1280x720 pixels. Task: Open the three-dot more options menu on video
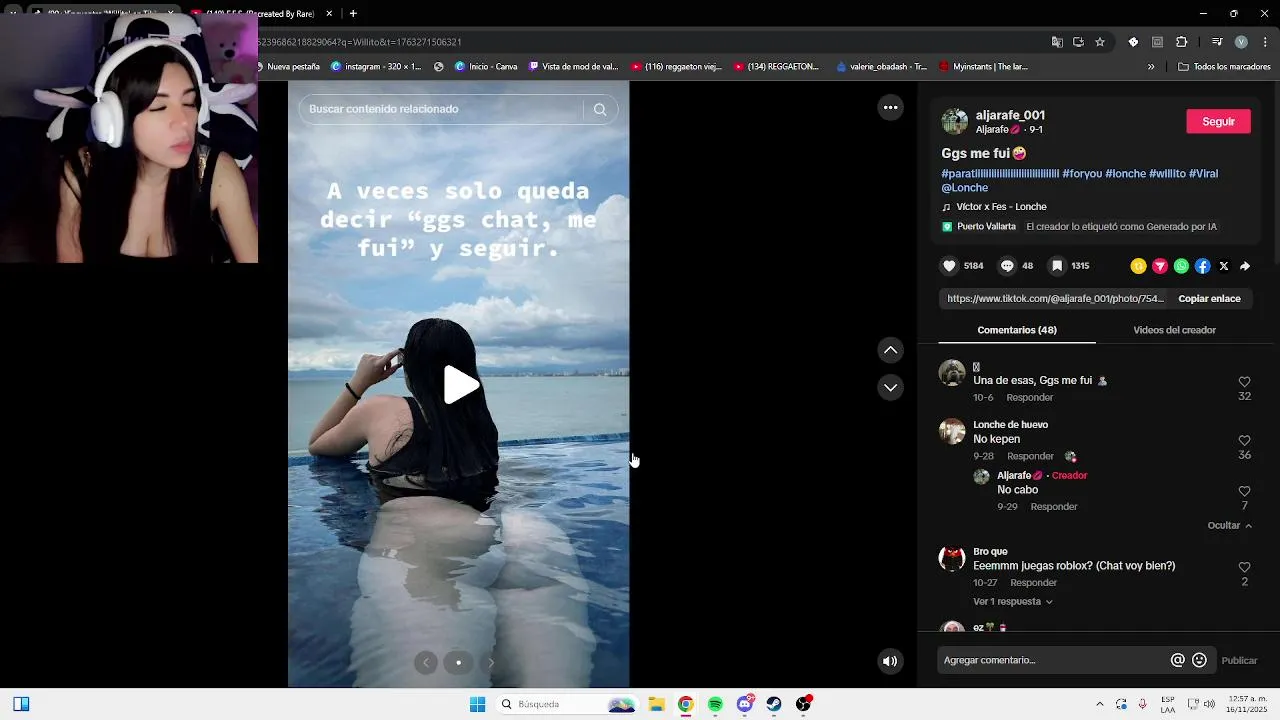pyautogui.click(x=890, y=108)
